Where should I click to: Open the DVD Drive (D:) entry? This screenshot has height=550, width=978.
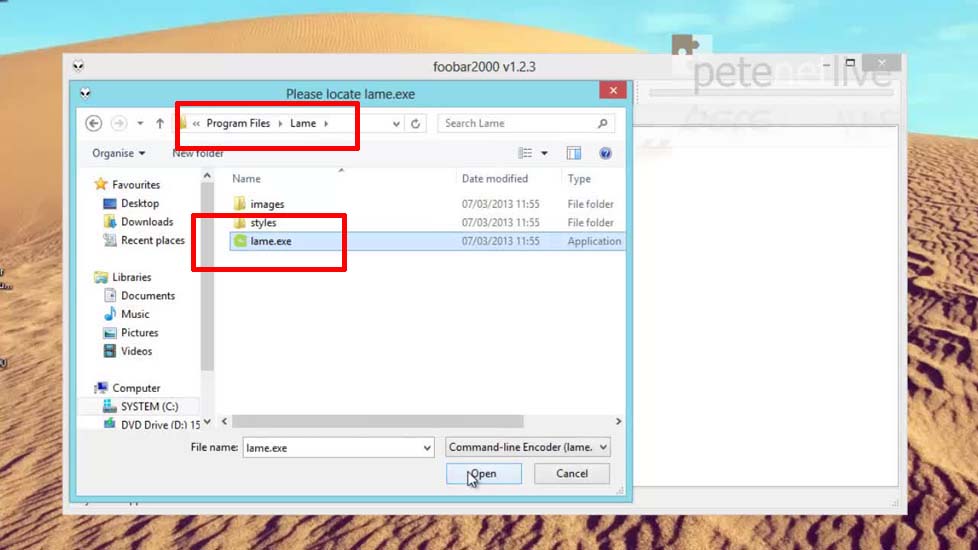(160, 425)
